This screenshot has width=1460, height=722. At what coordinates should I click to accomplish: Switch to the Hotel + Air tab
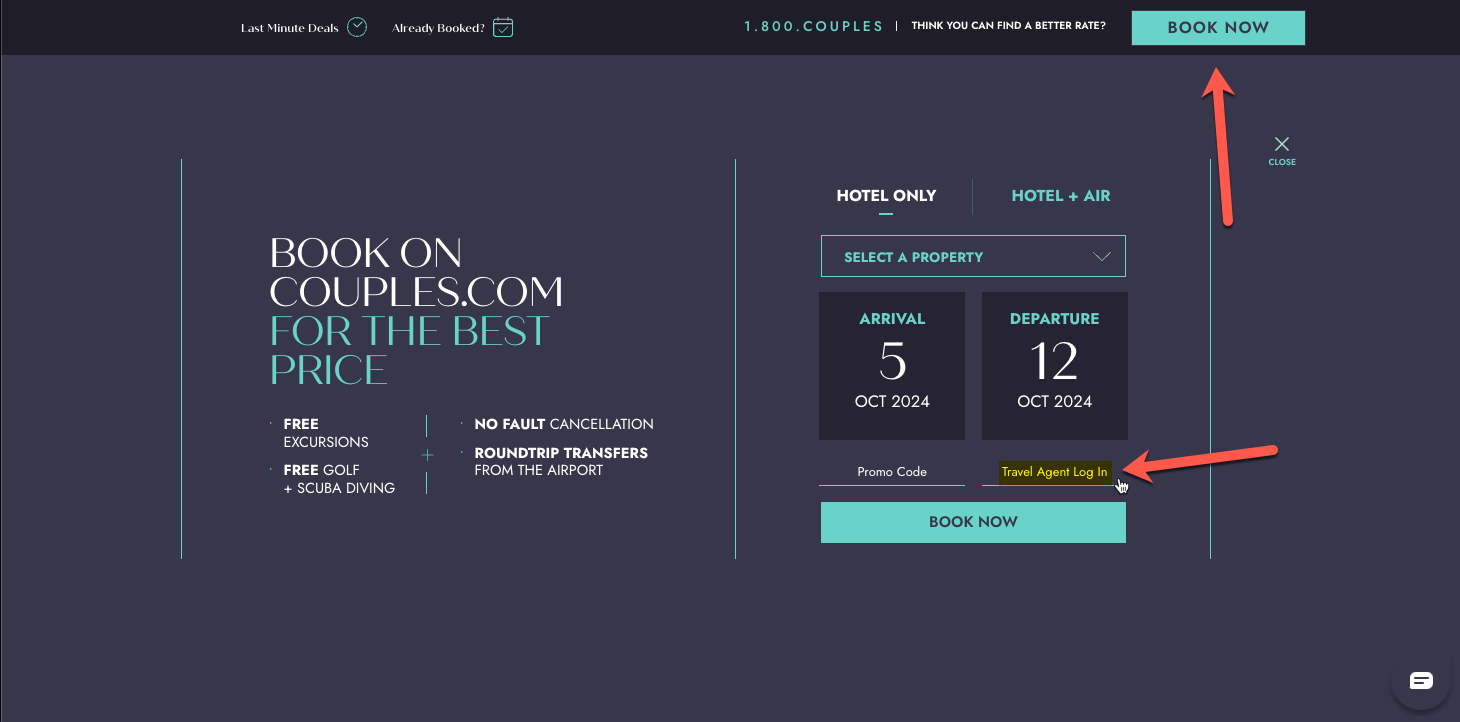1061,196
